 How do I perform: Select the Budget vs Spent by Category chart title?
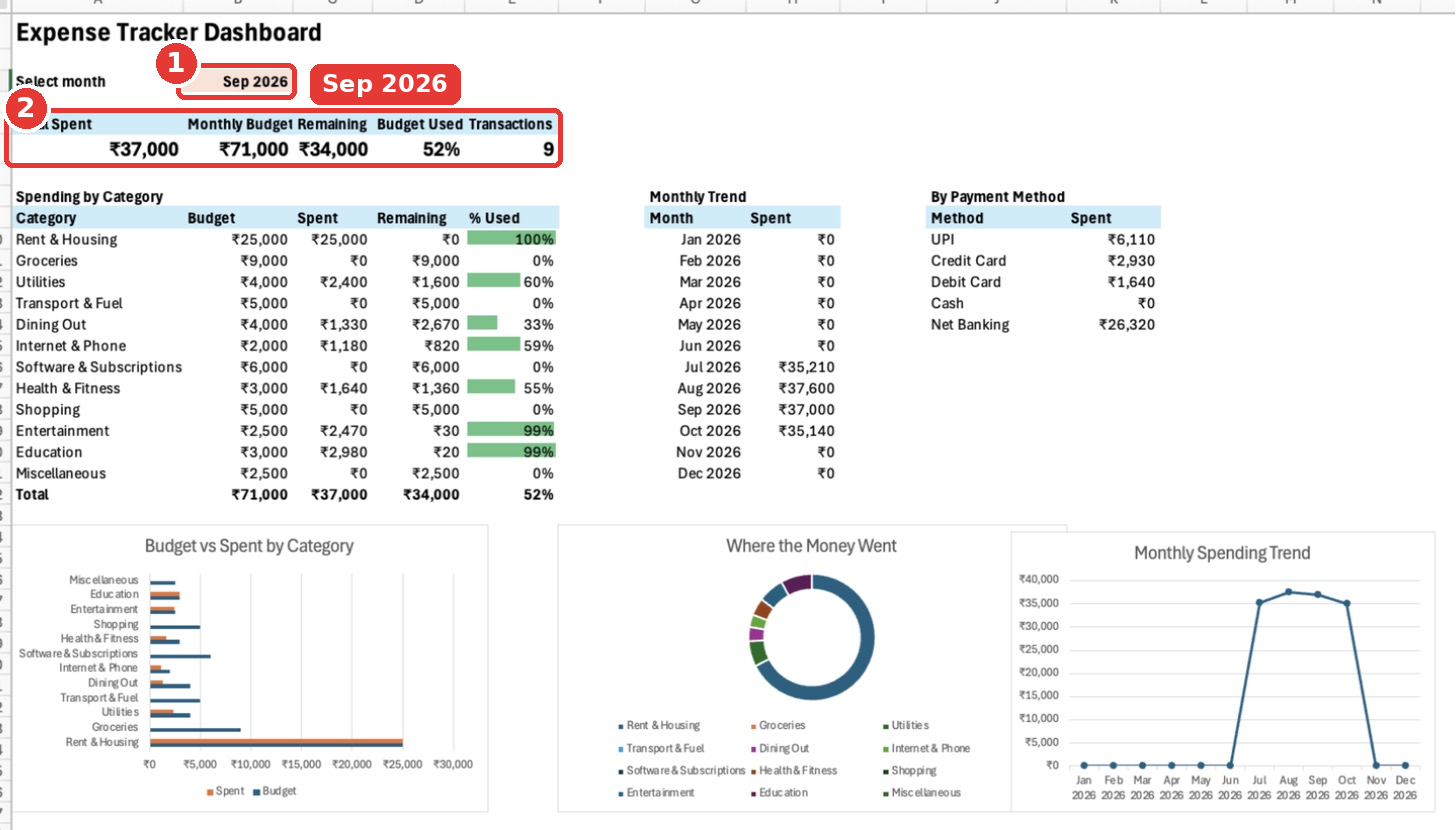[249, 546]
